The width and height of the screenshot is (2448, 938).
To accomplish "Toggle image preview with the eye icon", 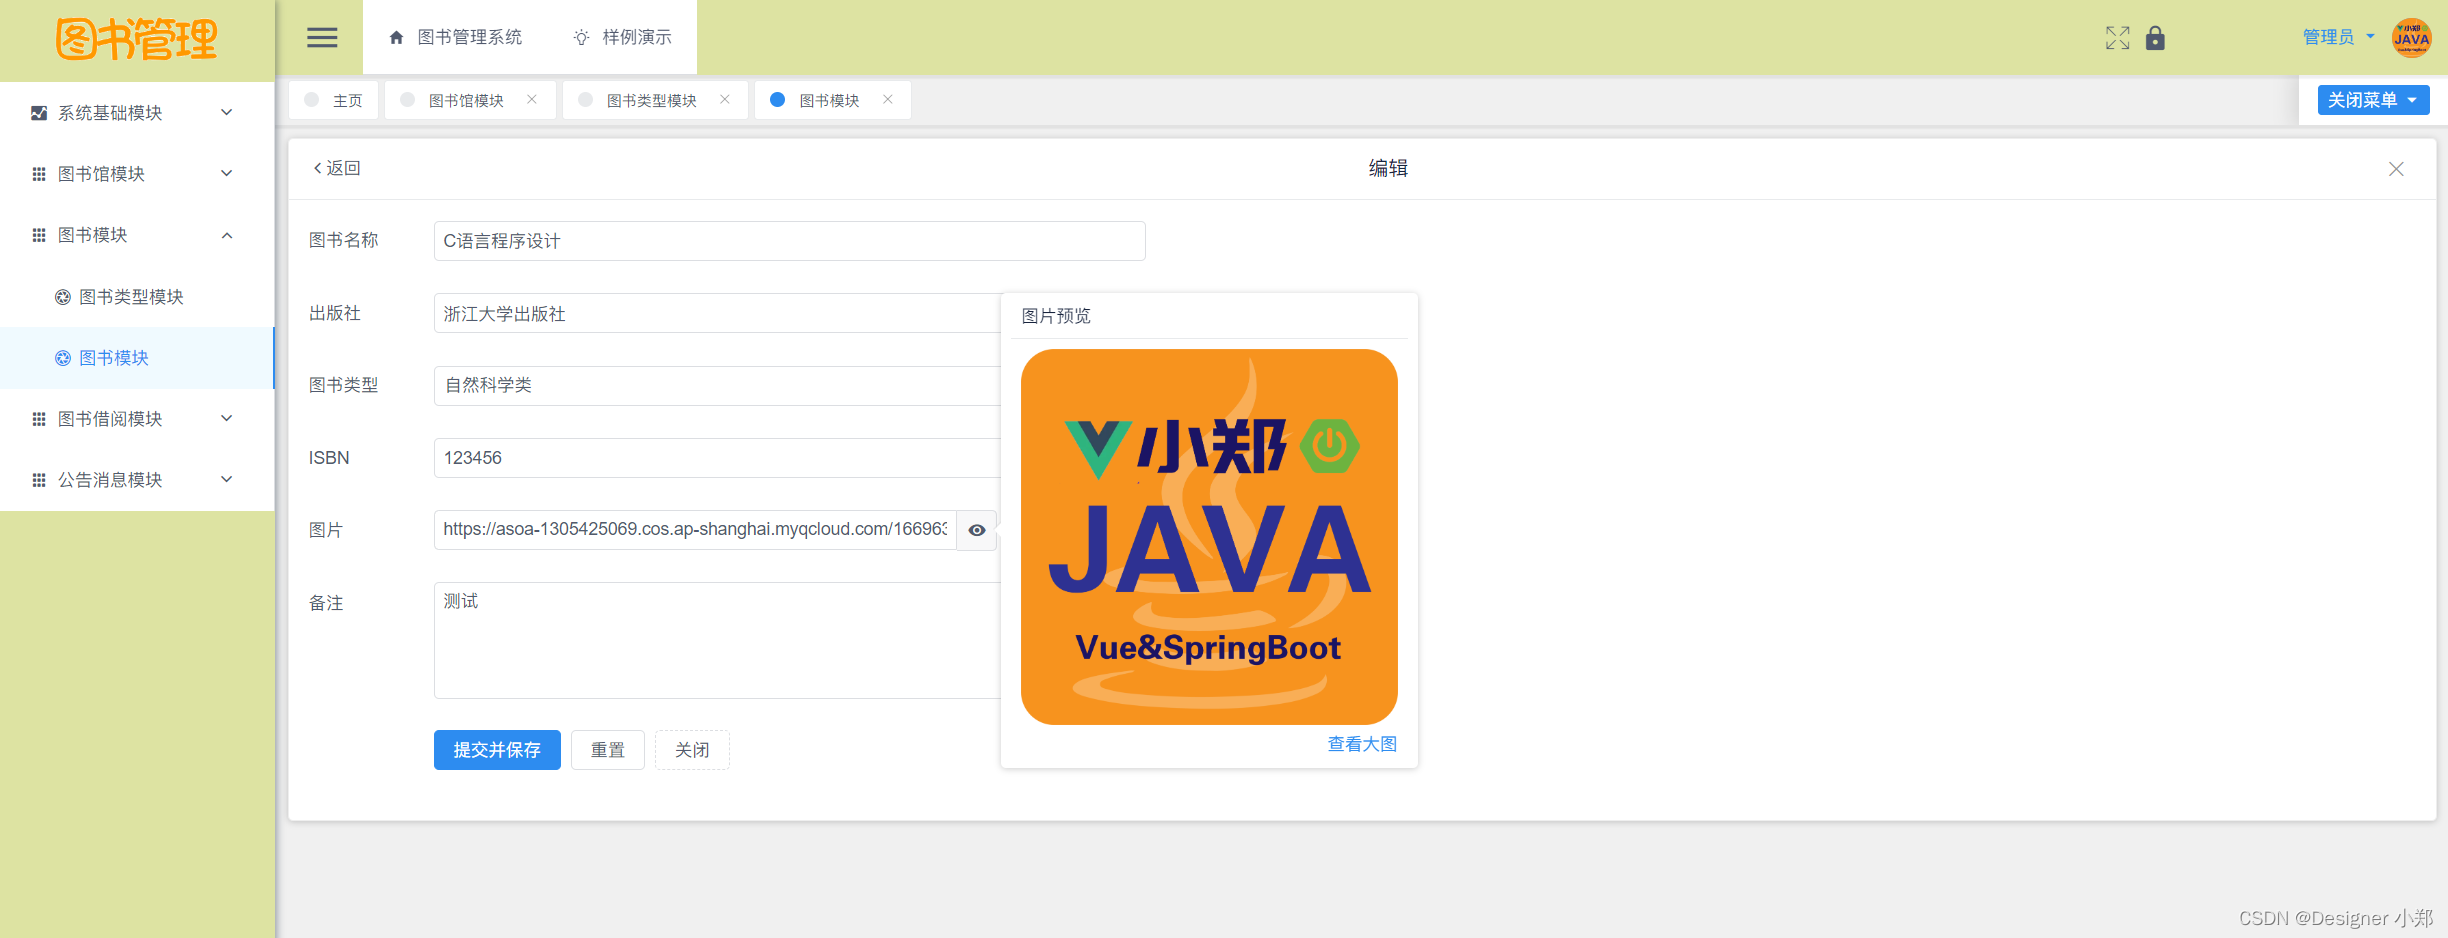I will (x=977, y=530).
